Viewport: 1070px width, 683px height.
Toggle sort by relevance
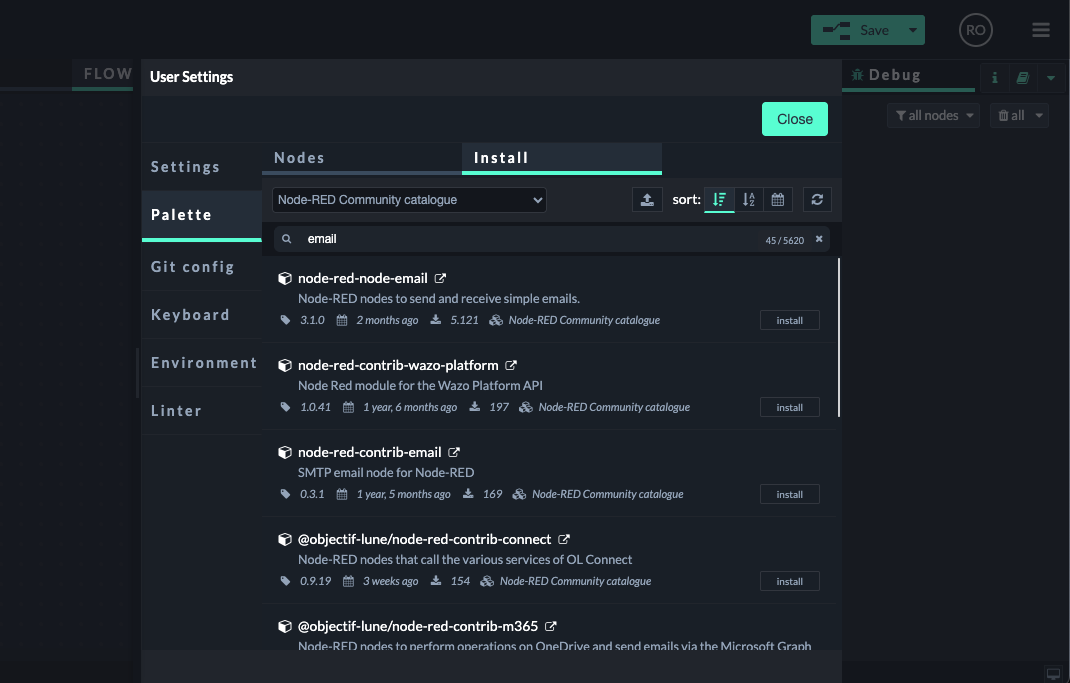tap(719, 199)
